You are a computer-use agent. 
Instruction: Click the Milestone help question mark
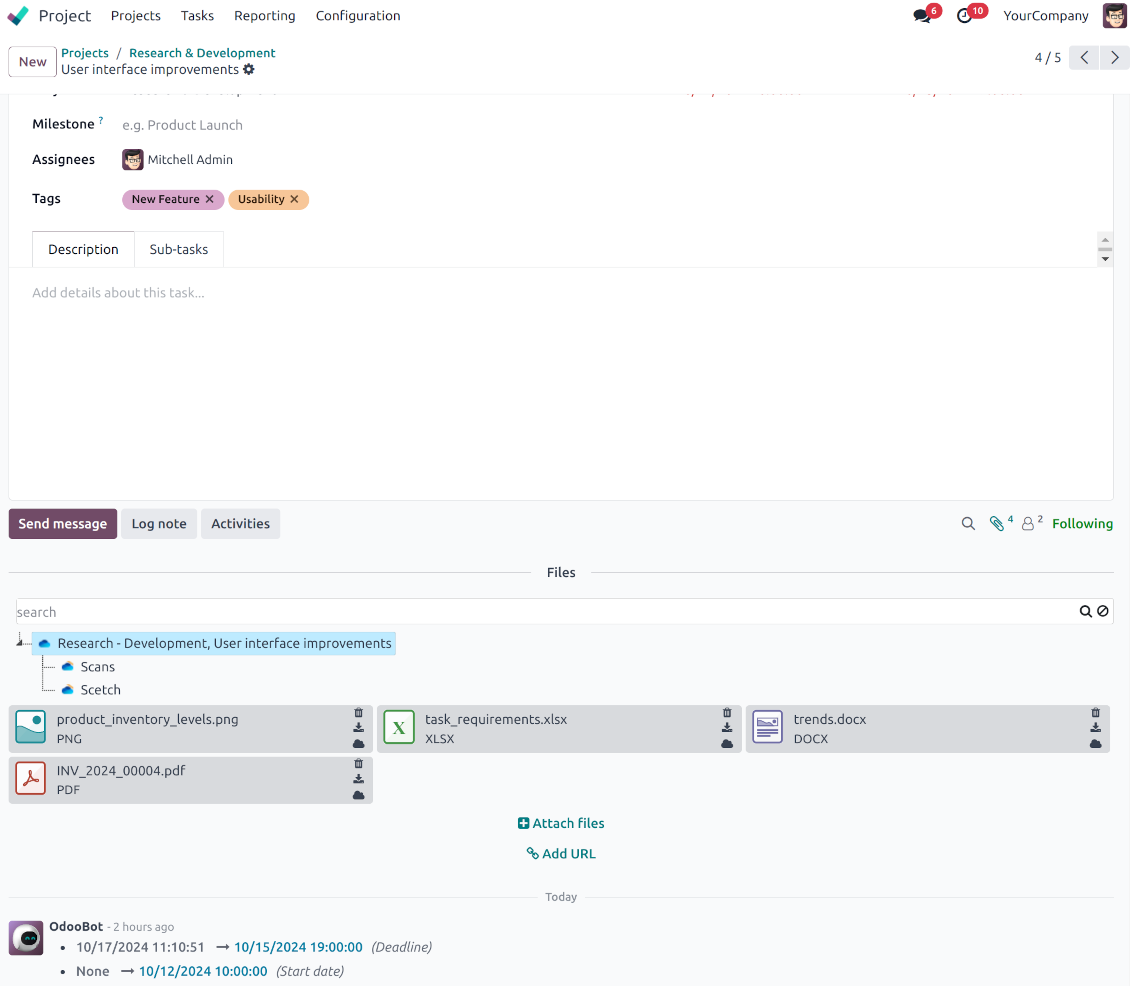(x=101, y=120)
